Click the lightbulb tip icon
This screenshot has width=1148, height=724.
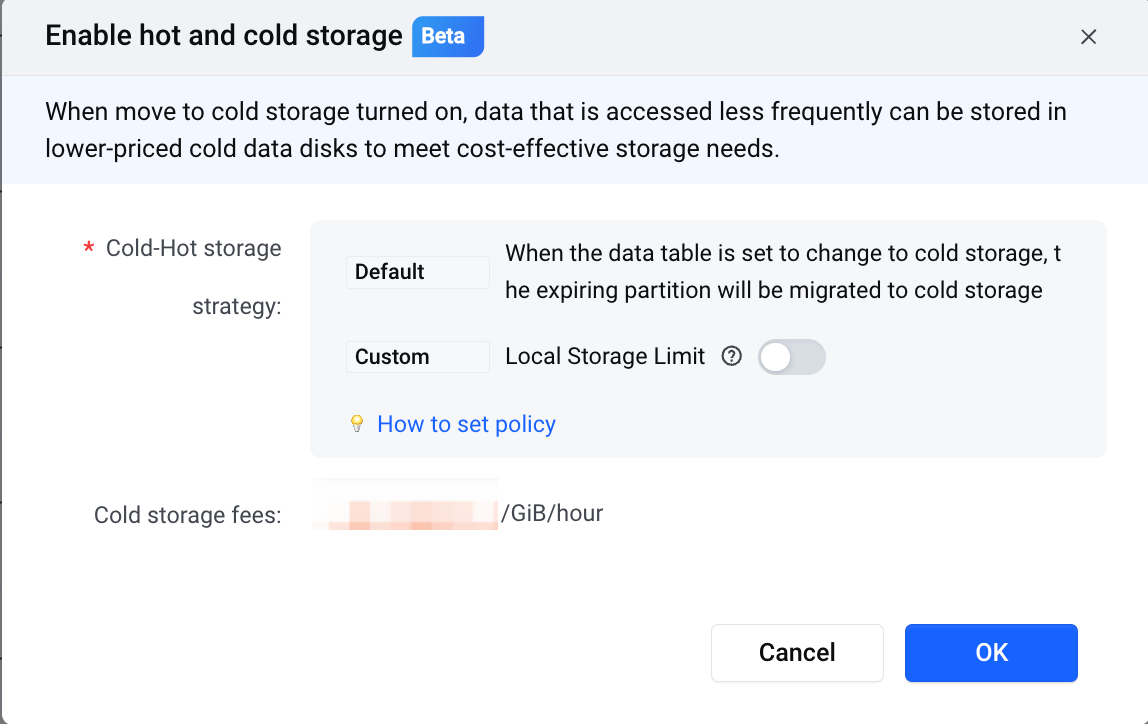(x=357, y=424)
